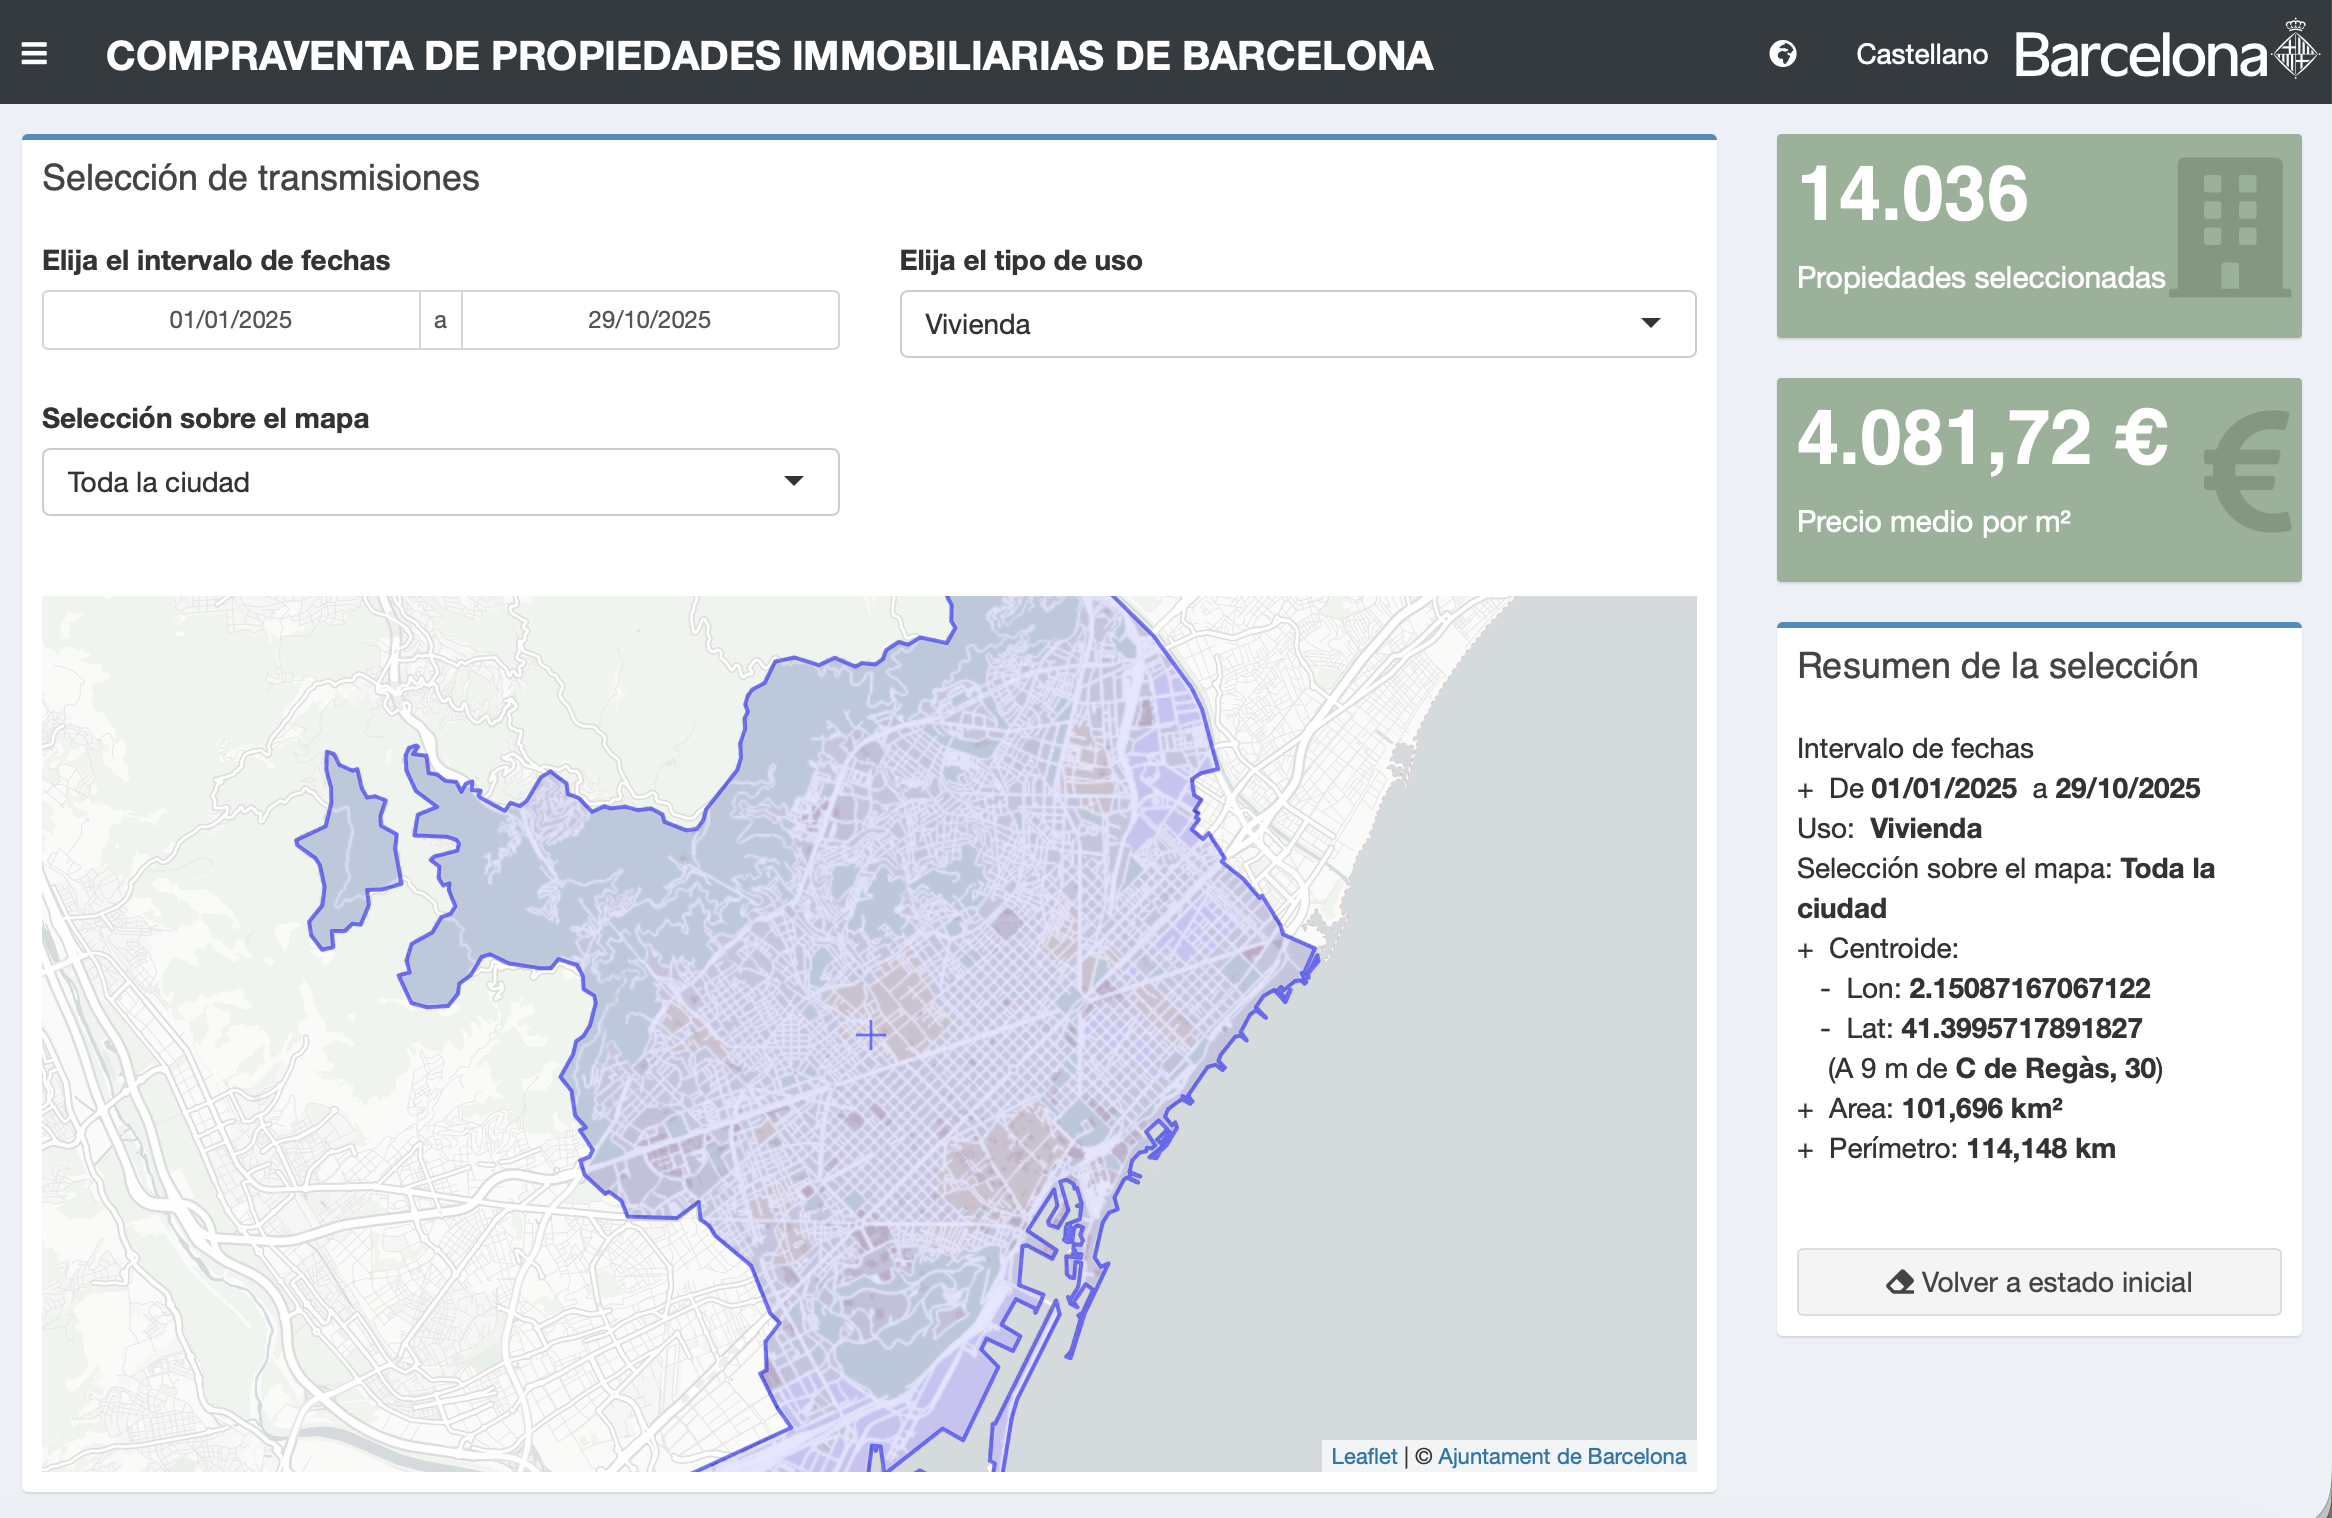Click the Barcelona city crest logo

(x=2294, y=50)
